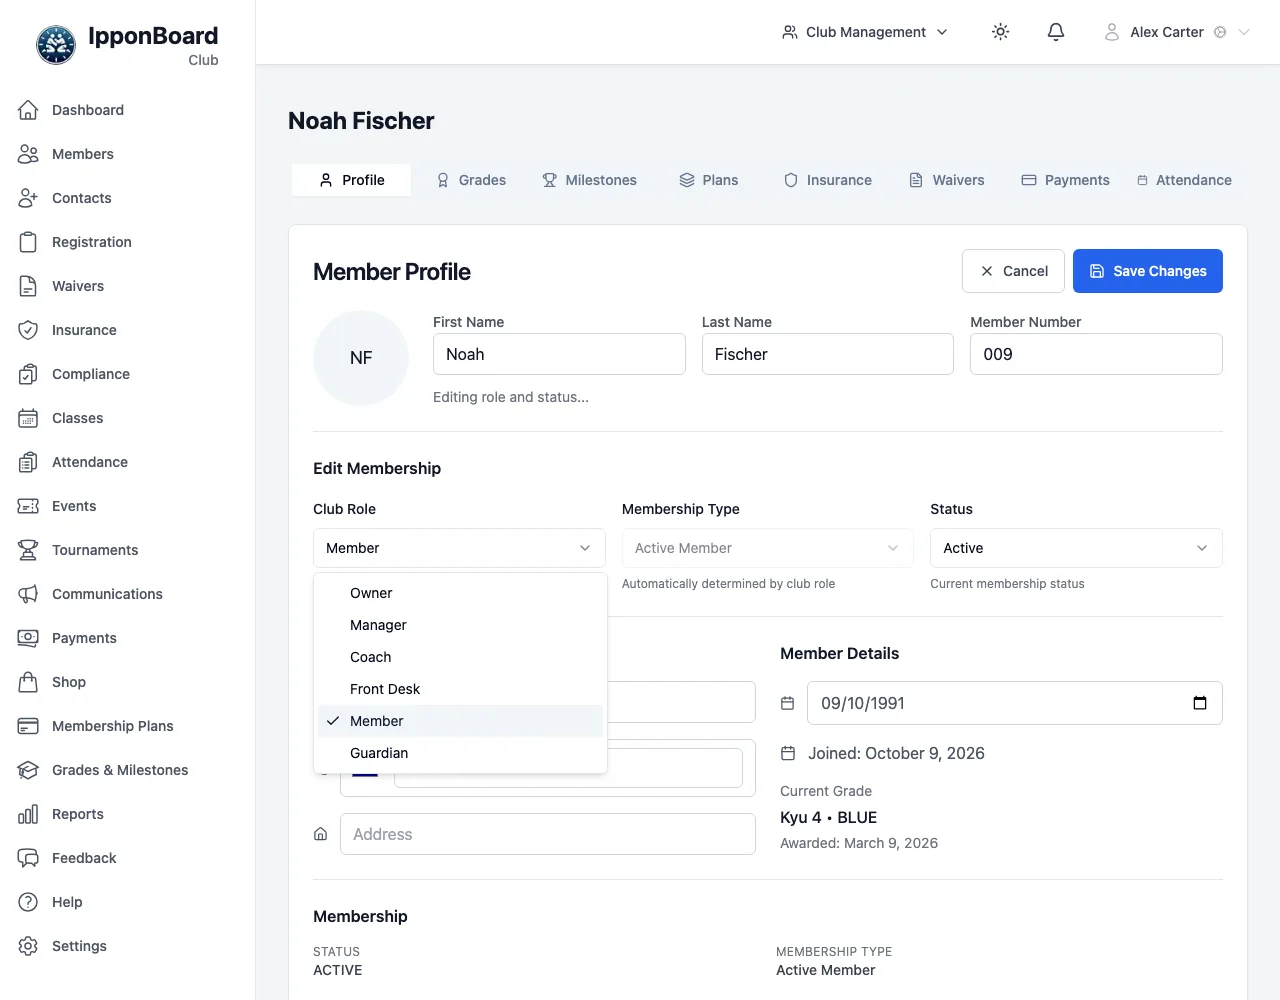Switch to the Grades tab
The width and height of the screenshot is (1280, 1000).
pos(471,180)
